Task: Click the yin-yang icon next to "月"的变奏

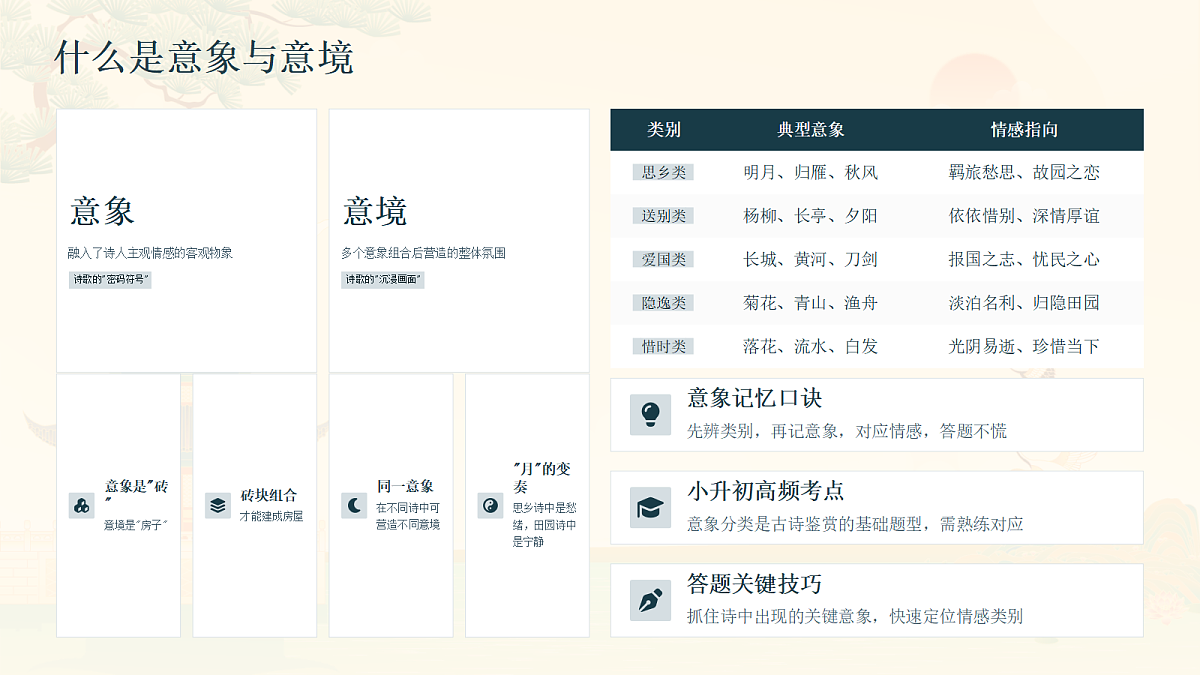Action: coord(490,505)
